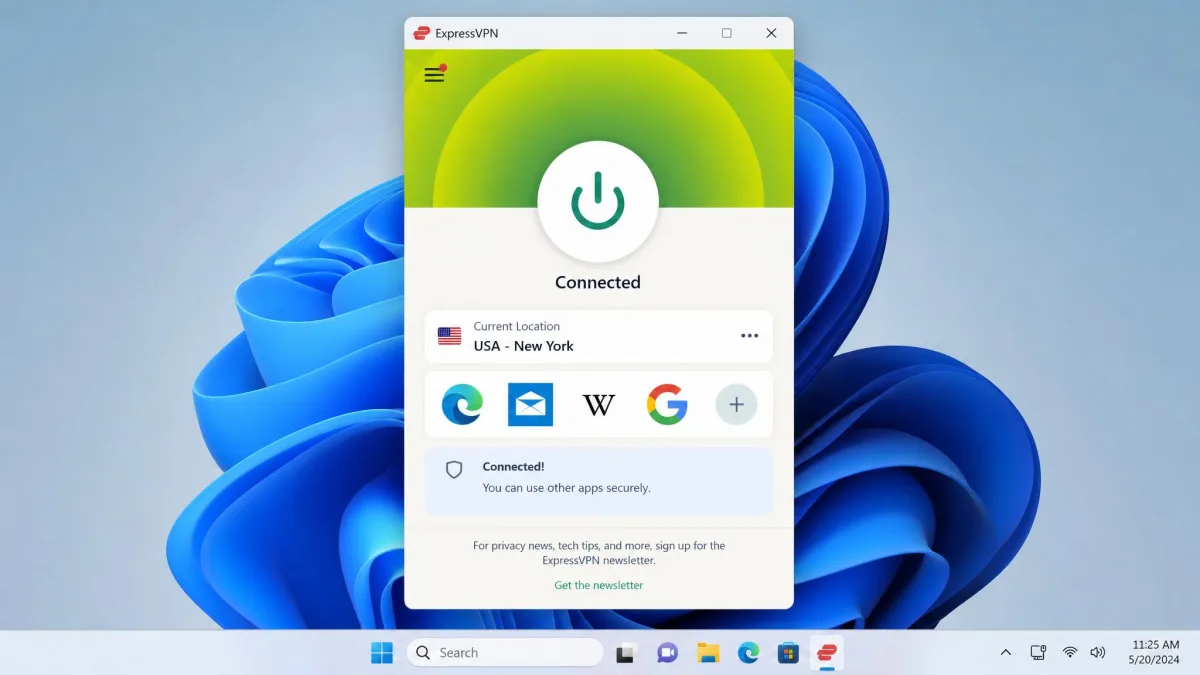Click the taskbar Search box

[x=505, y=653]
